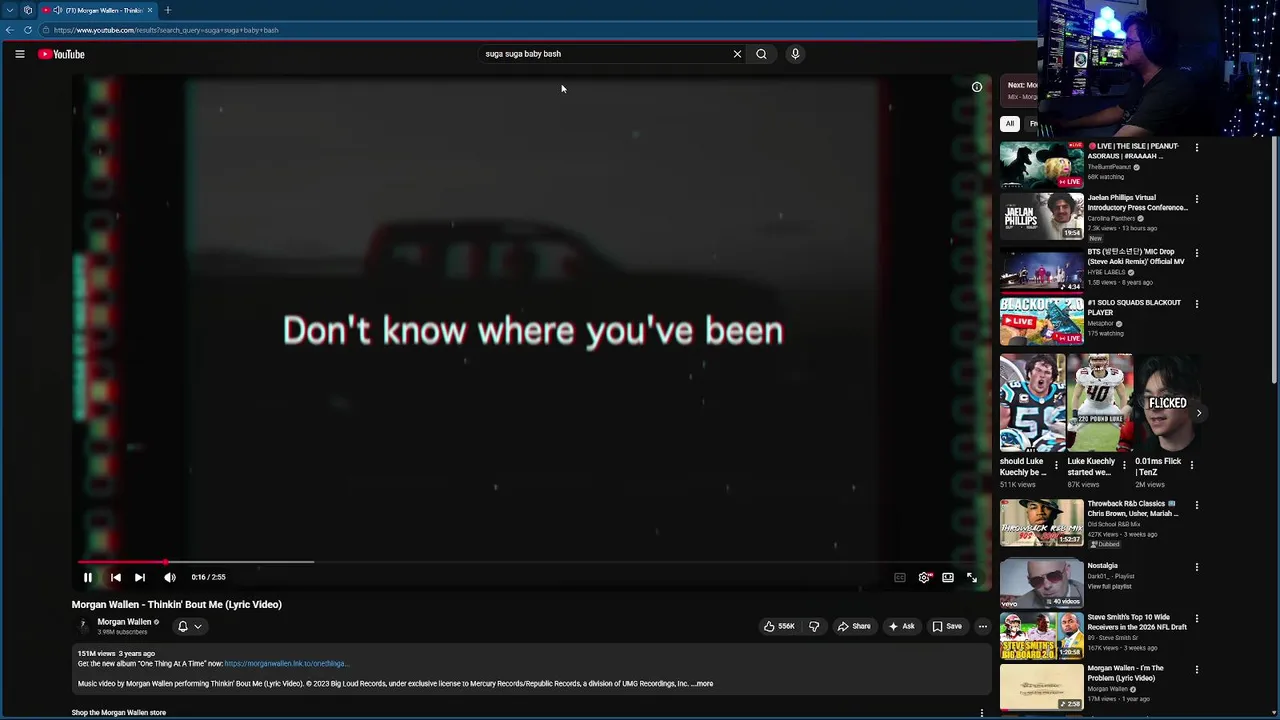This screenshot has width=1280, height=720.
Task: Open options for Jaelan Phillips video
Action: 1197,200
